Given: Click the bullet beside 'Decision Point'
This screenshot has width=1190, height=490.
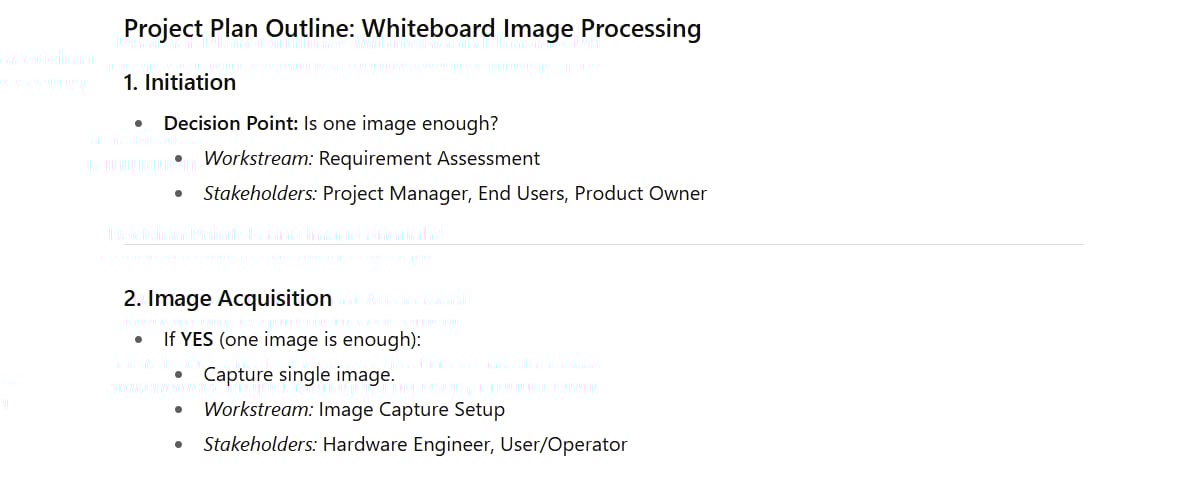Looking at the screenshot, I should tap(138, 123).
